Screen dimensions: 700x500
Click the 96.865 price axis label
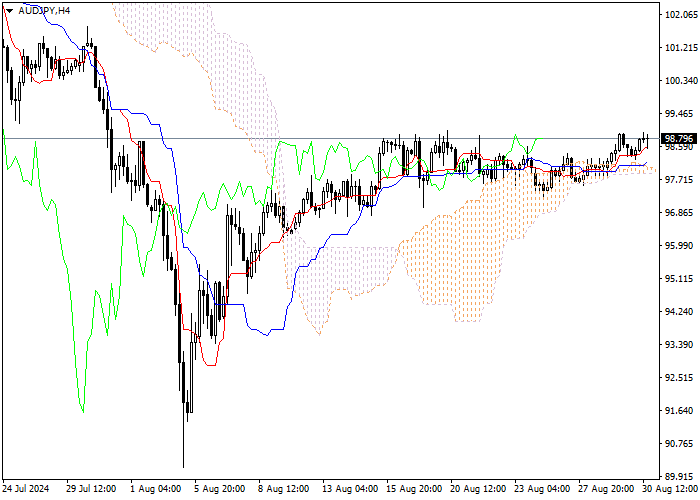pyautogui.click(x=681, y=212)
